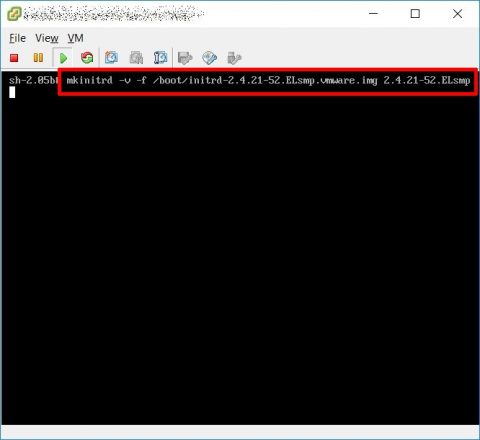Click the white terminal cursor block

pyautogui.click(x=12, y=92)
